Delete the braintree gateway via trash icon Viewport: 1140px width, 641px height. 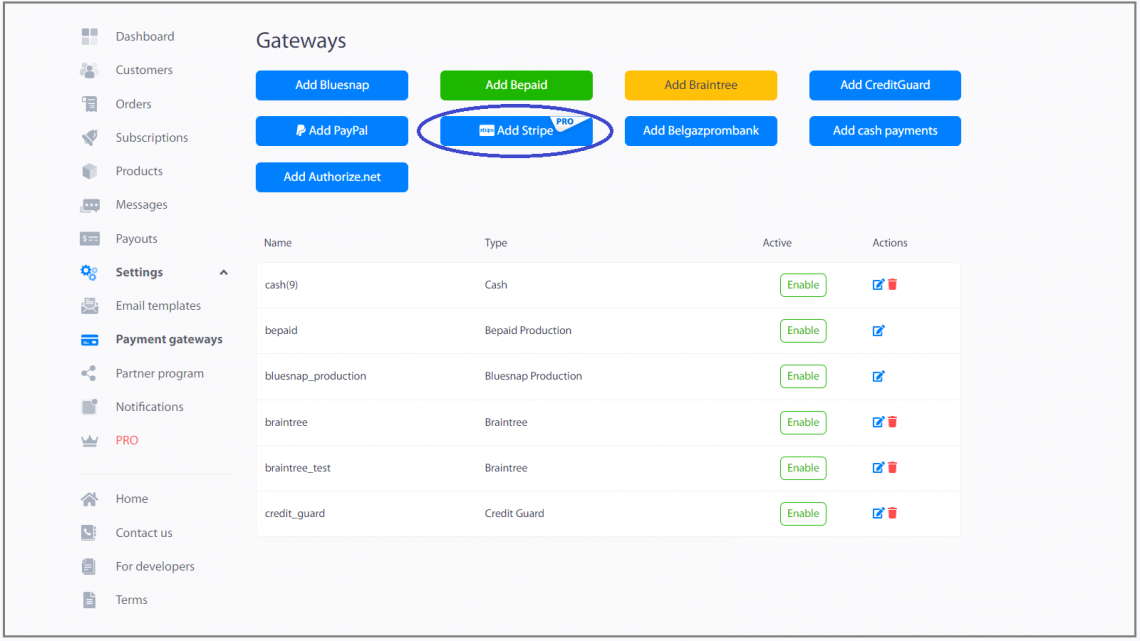893,422
